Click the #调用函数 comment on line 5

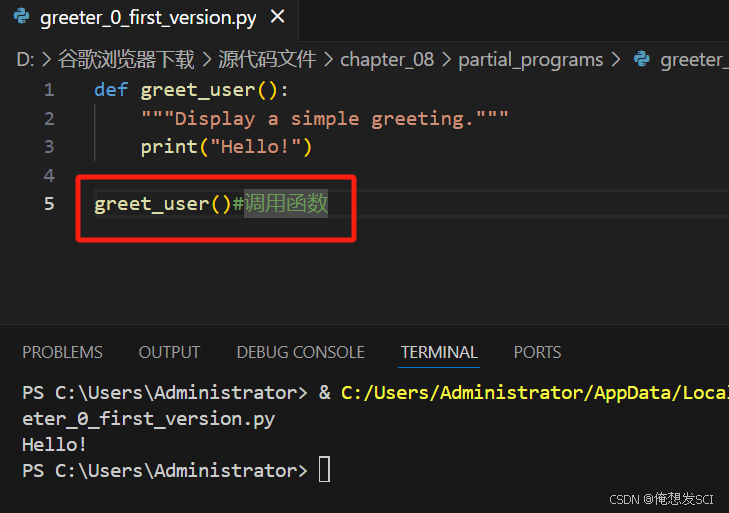(280, 203)
